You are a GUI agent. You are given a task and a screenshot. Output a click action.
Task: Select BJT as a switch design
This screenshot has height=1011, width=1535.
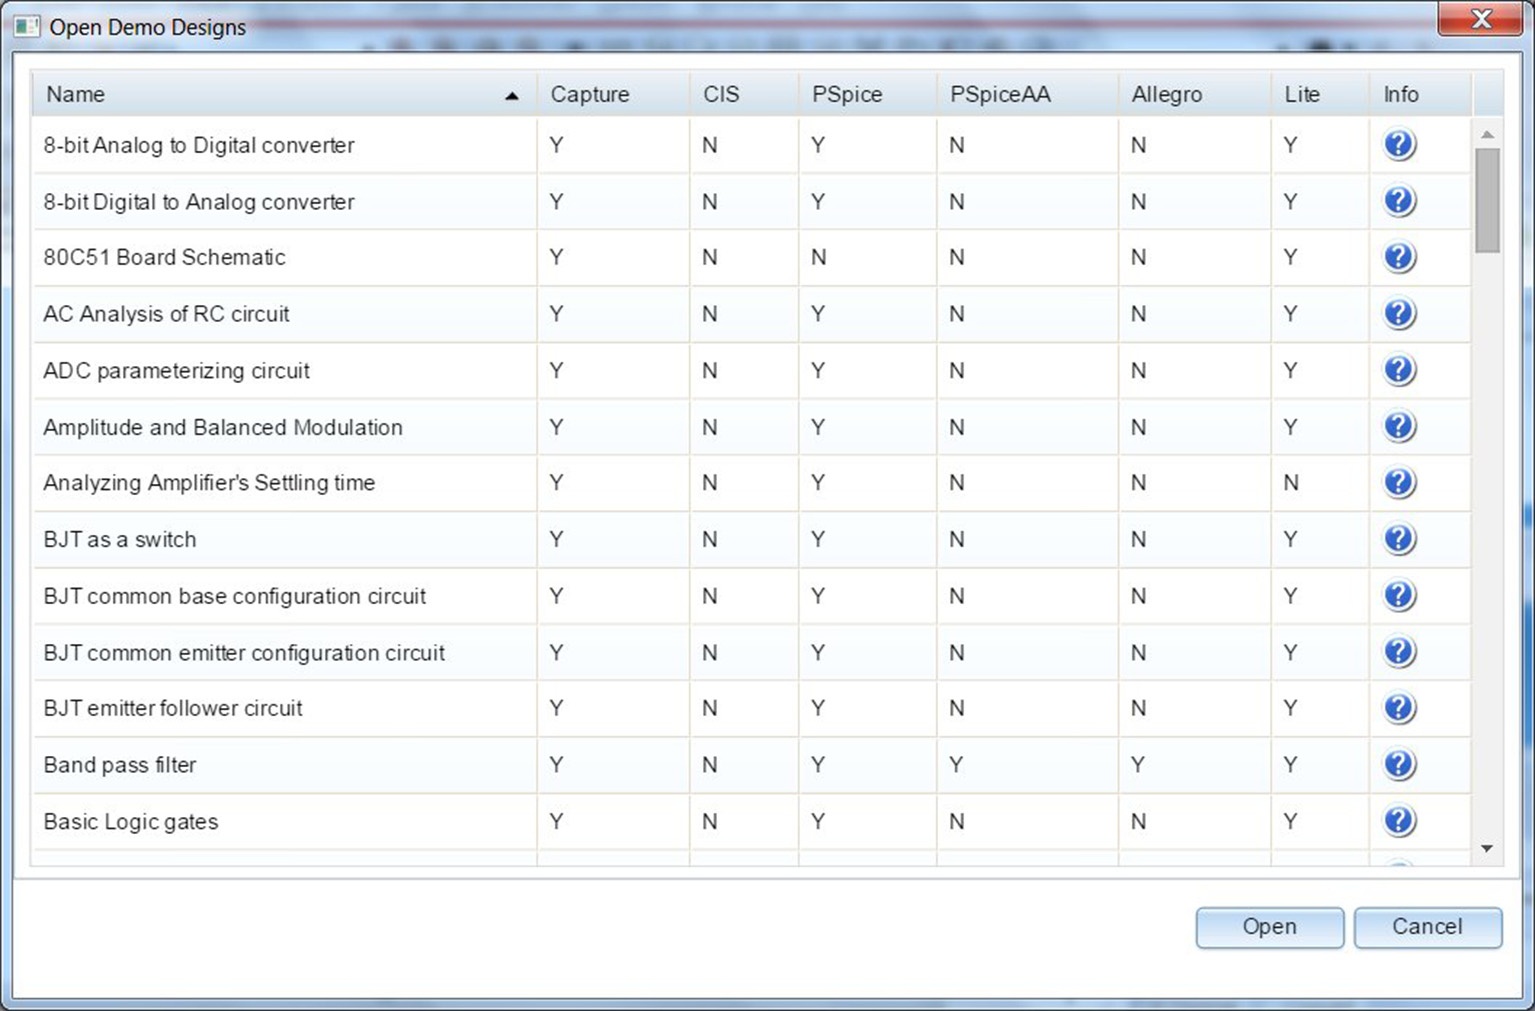click(x=751, y=540)
